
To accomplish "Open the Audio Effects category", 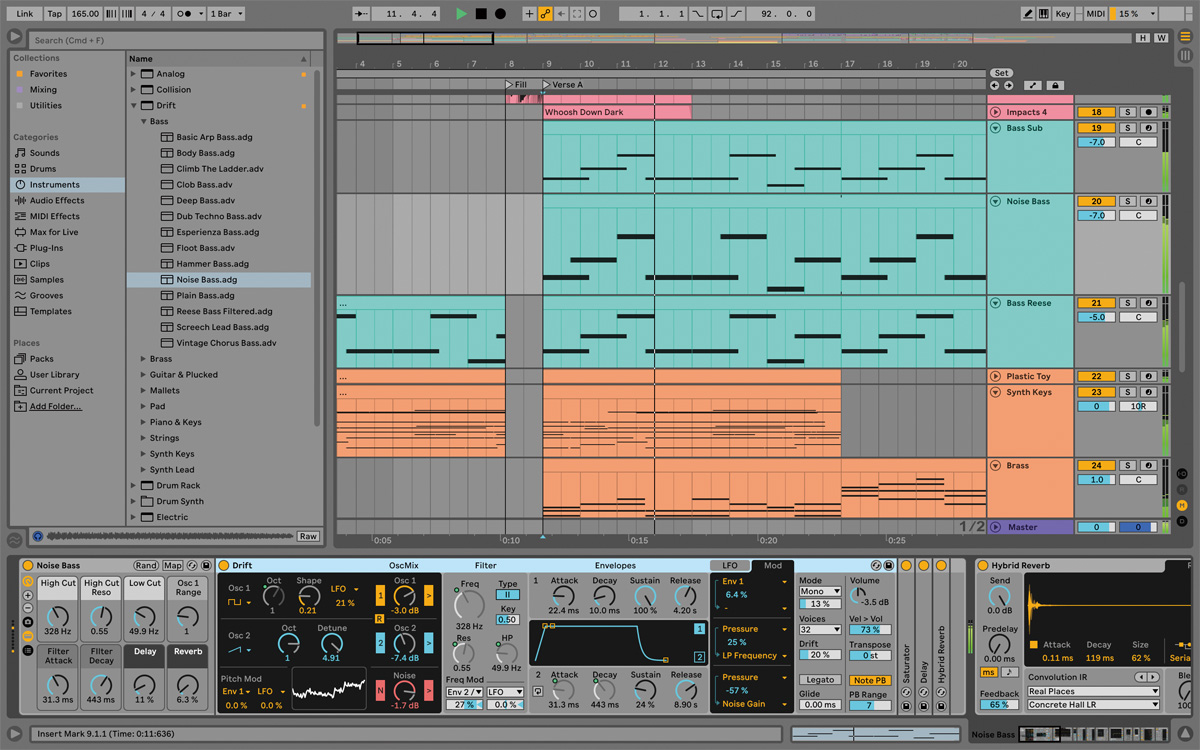I will pyautogui.click(x=57, y=201).
